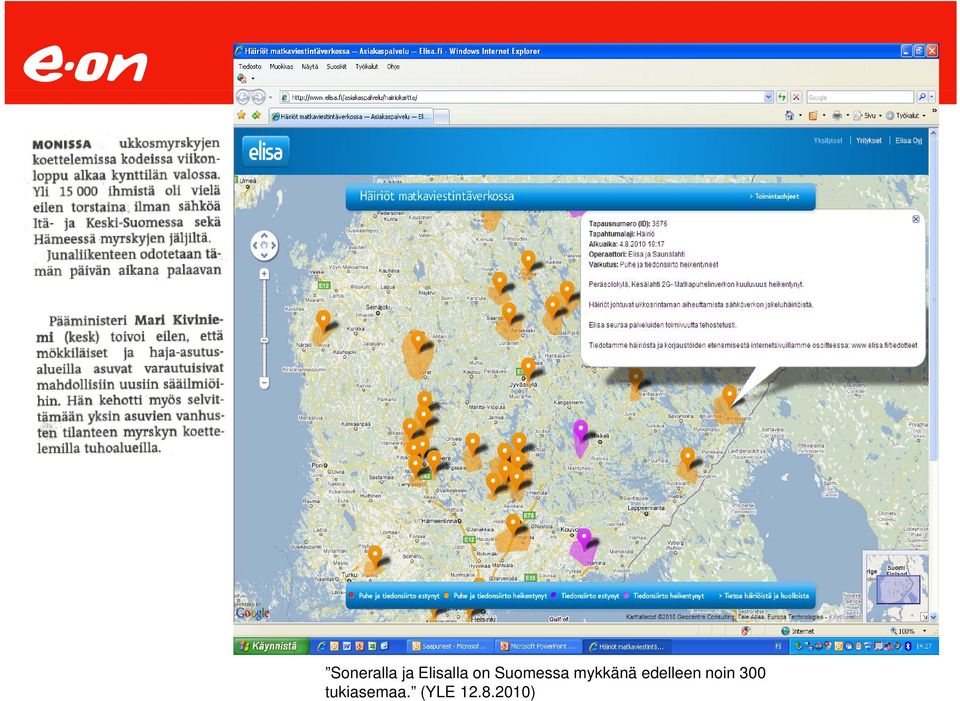
Task: Open the Suosikit menu
Action: pyautogui.click(x=337, y=67)
